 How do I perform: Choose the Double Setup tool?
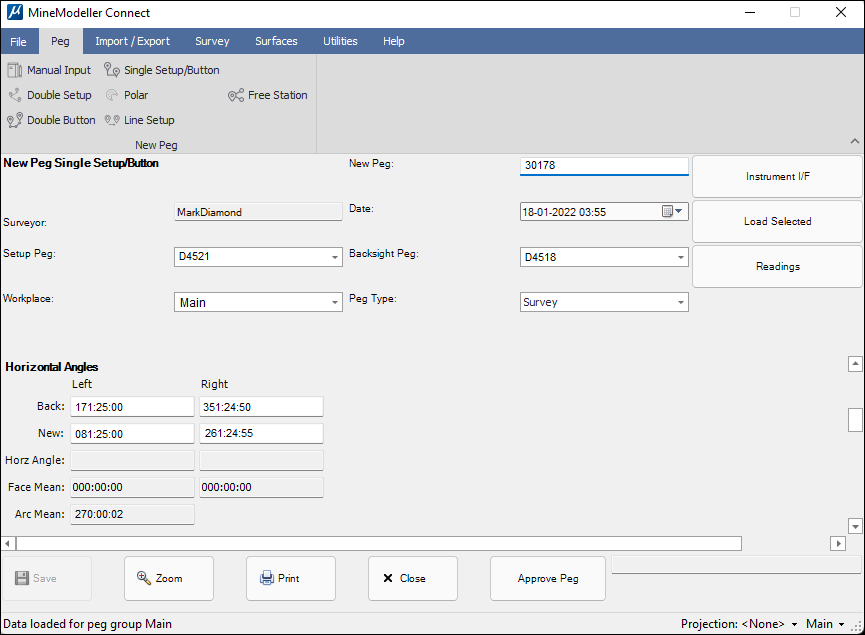click(x=50, y=95)
